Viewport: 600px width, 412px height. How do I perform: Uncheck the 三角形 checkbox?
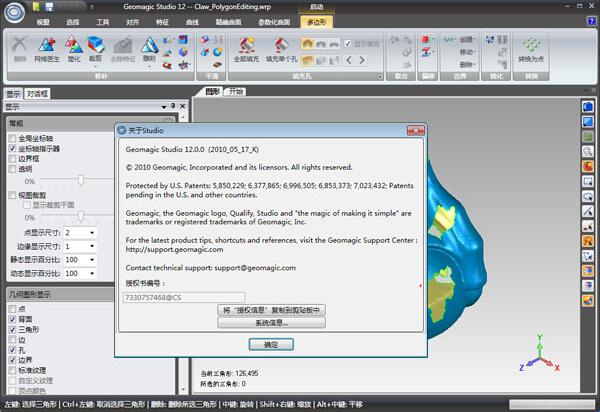12,329
